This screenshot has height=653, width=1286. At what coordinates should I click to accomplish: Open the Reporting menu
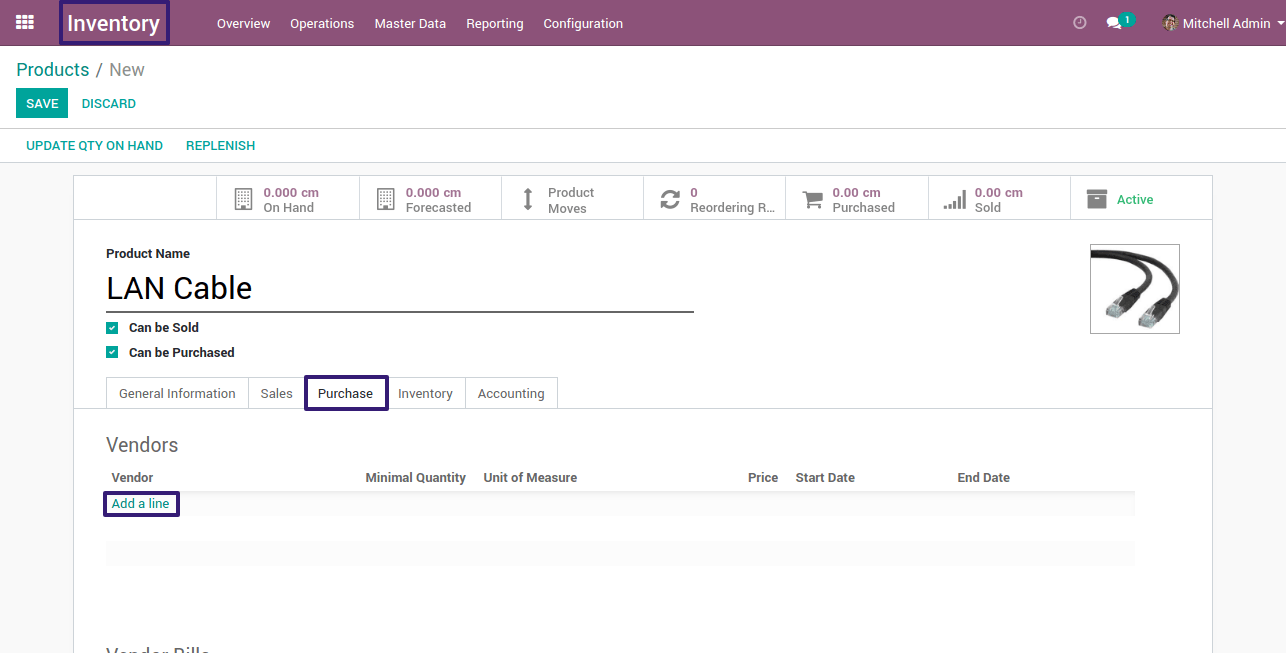[495, 23]
